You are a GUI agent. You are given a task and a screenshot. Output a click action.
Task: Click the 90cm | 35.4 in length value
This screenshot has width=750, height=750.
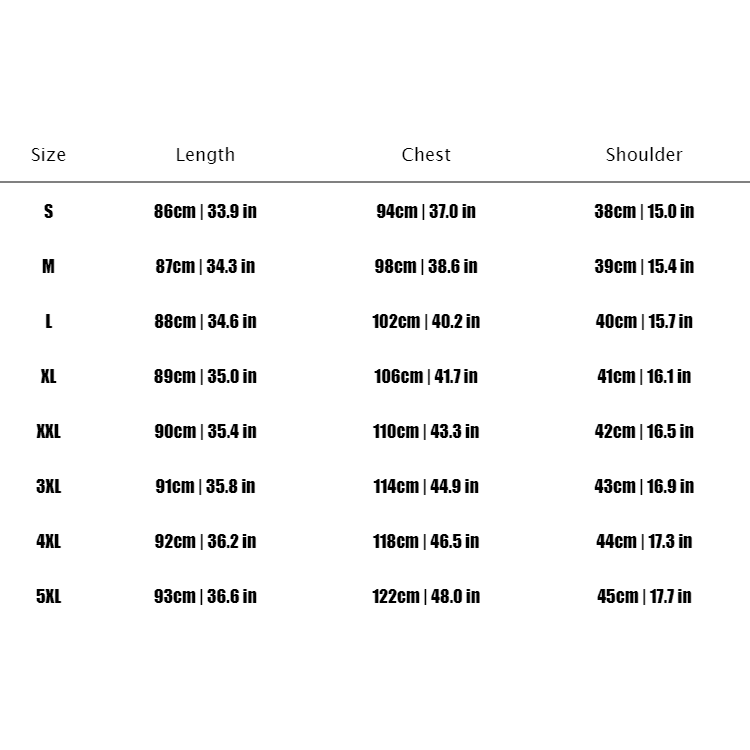coord(205,431)
